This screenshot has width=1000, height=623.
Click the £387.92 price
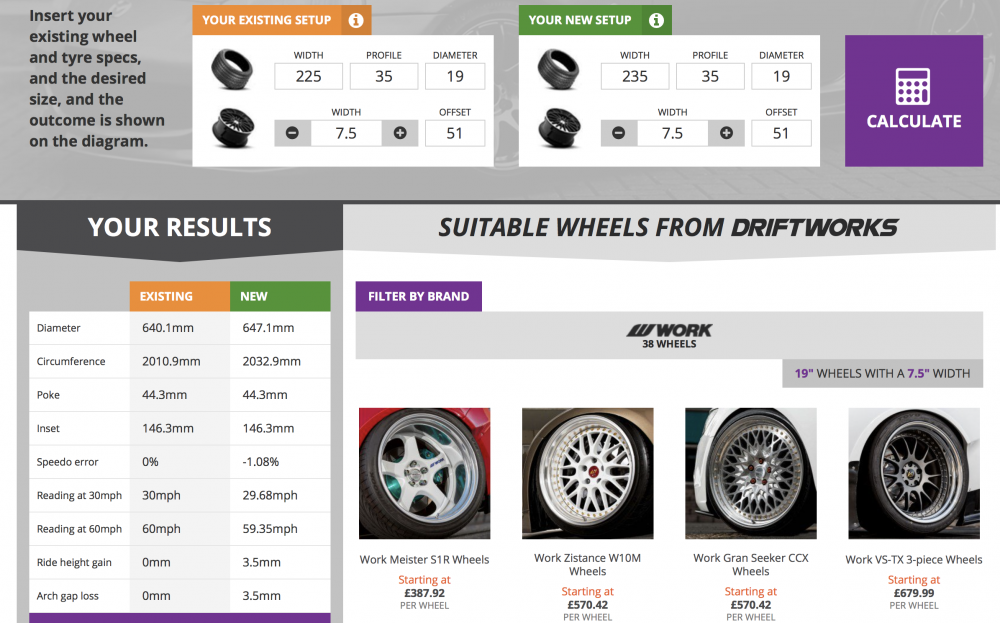[x=425, y=593]
